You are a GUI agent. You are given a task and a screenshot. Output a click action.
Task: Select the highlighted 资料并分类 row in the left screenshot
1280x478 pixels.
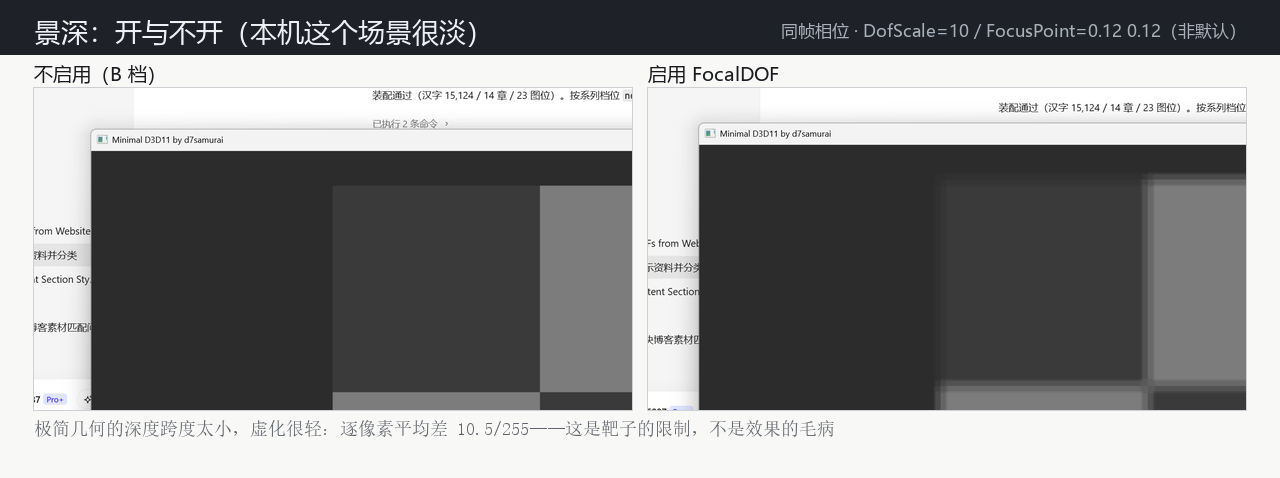tap(62, 255)
